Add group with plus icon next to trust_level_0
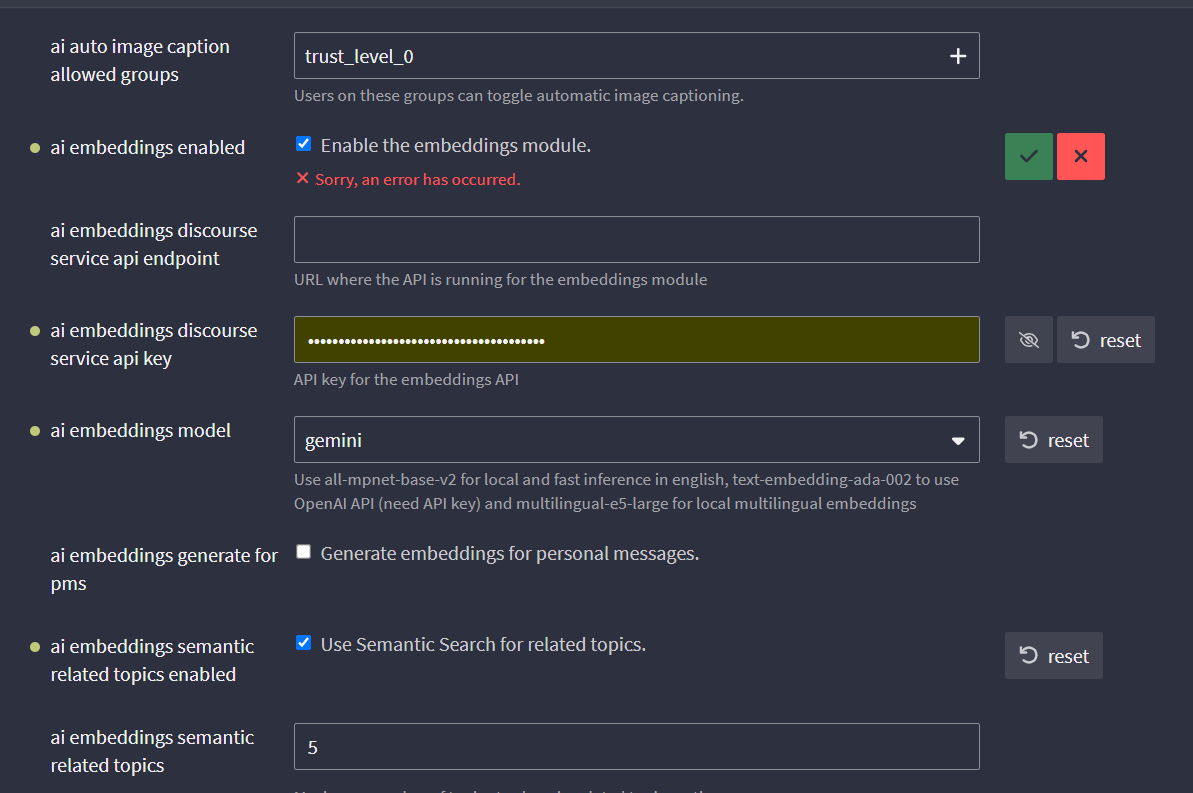The width and height of the screenshot is (1193, 793). point(958,56)
